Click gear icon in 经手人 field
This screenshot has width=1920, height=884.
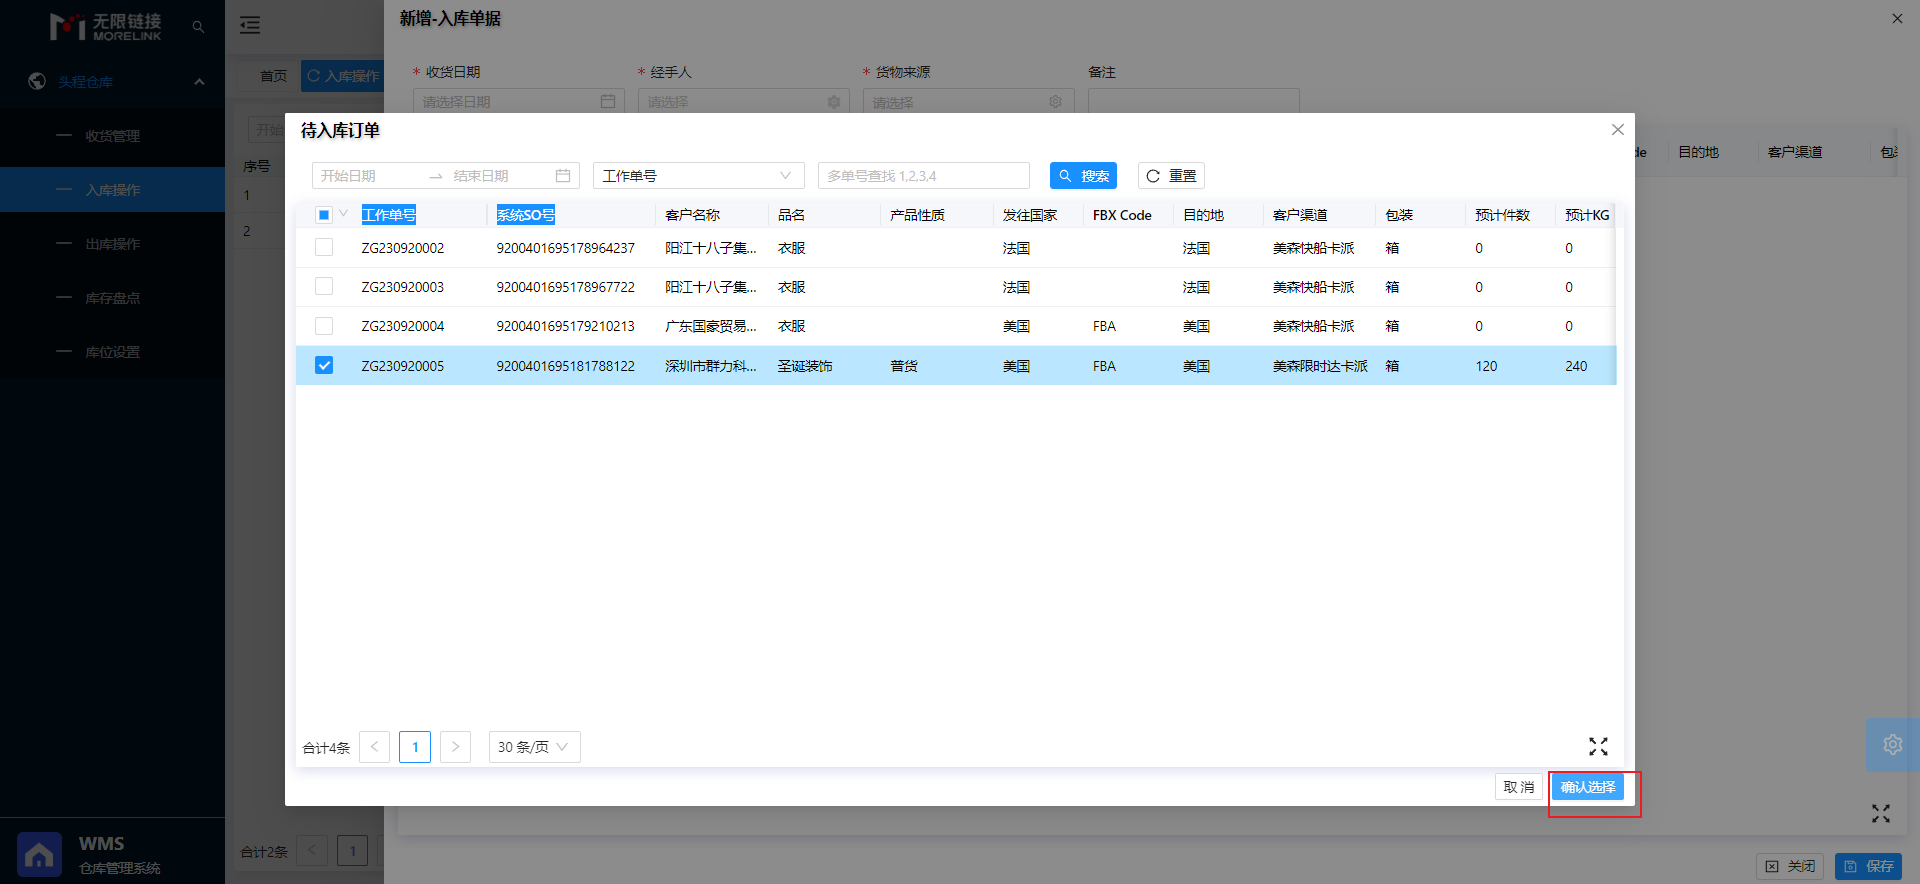click(834, 102)
